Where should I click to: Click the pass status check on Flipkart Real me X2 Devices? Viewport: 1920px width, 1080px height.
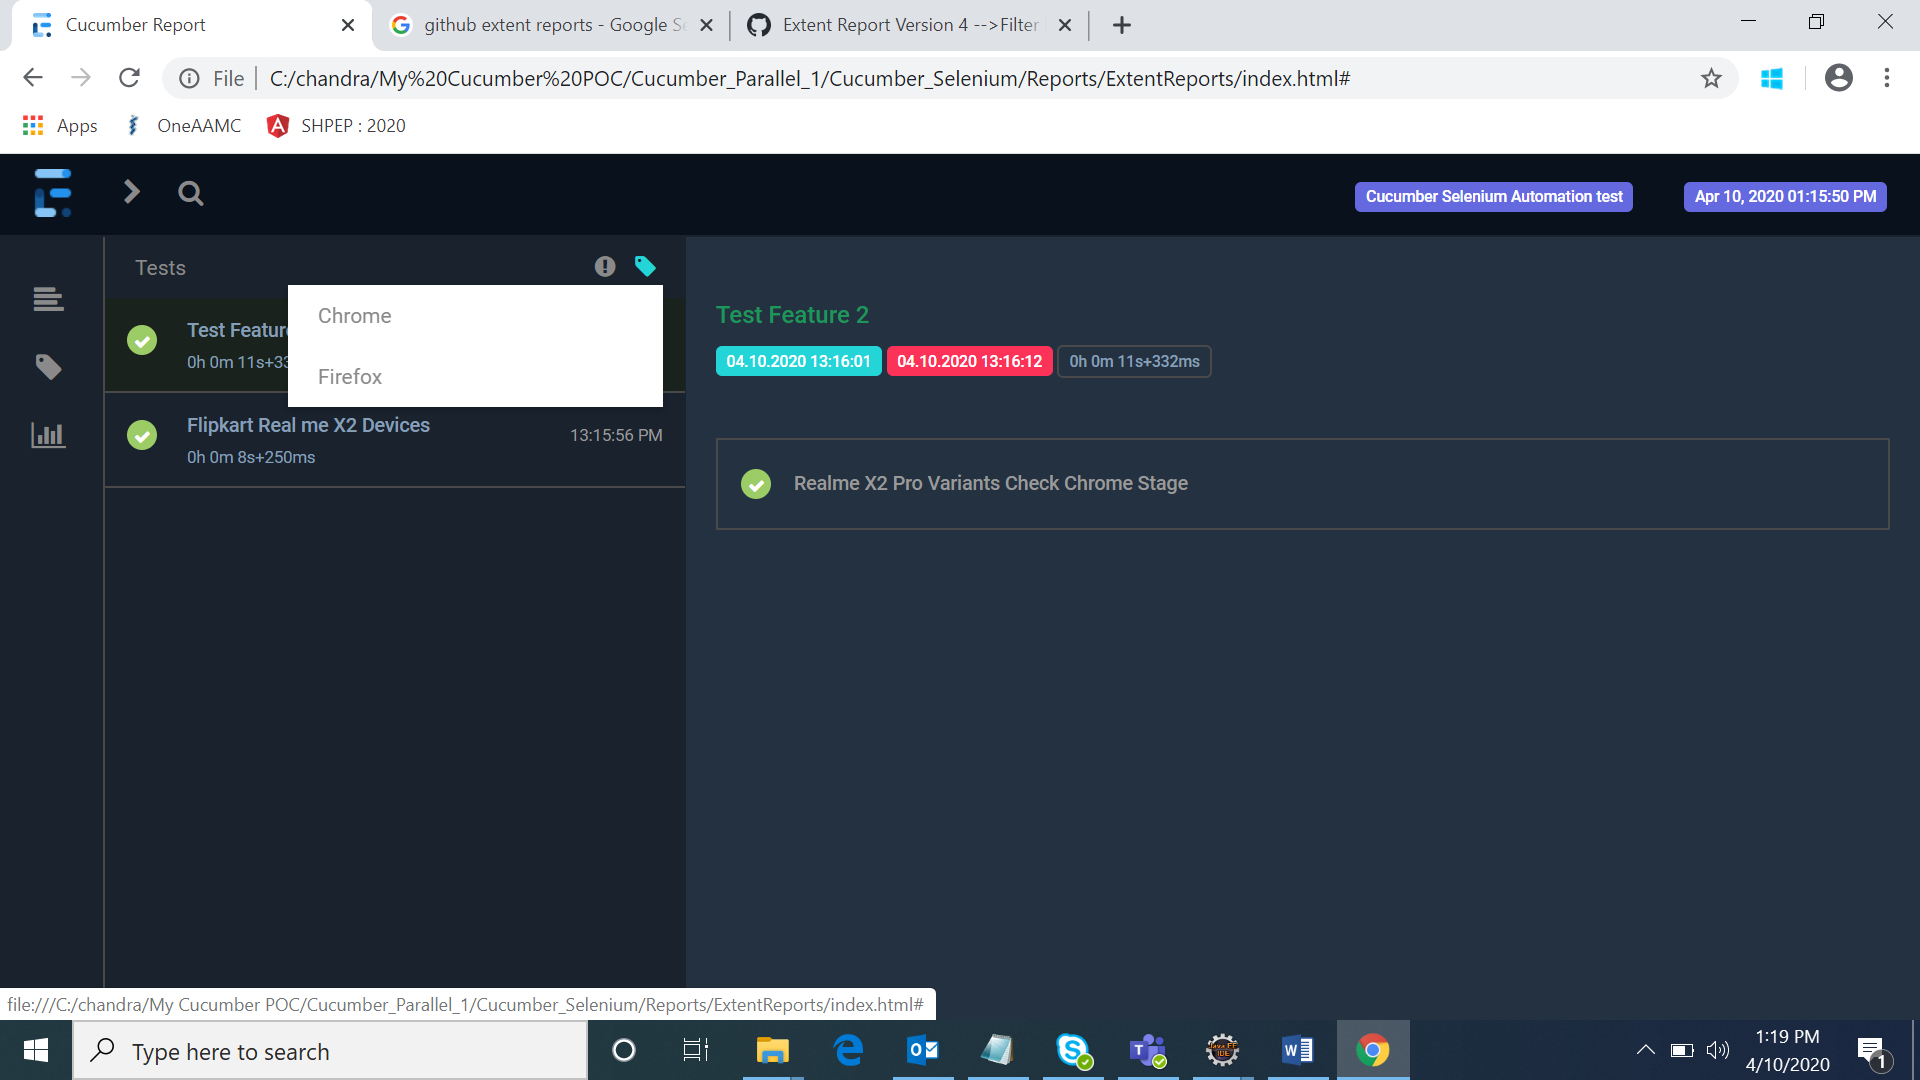pyautogui.click(x=141, y=435)
